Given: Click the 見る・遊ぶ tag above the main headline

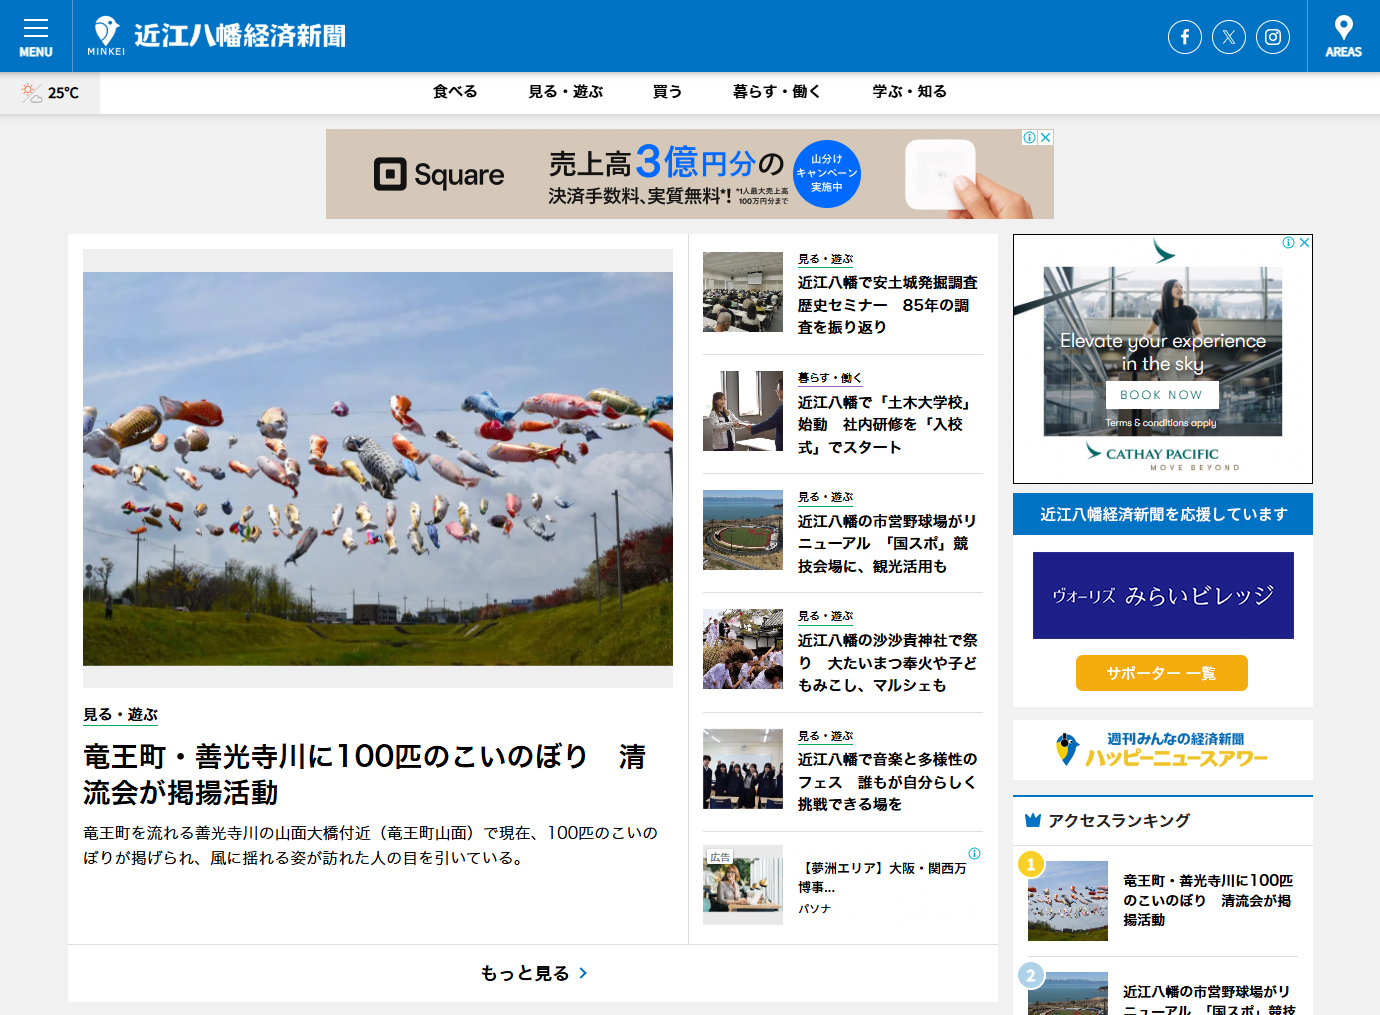Looking at the screenshot, I should coord(121,715).
